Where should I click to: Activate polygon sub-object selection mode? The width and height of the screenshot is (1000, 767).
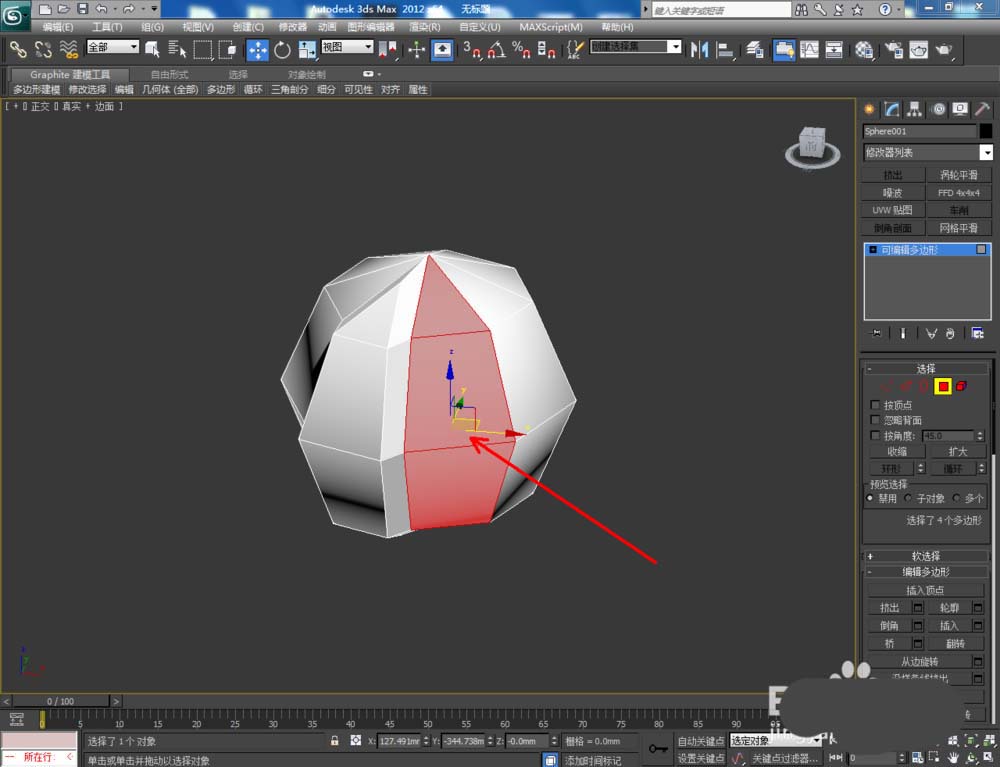tap(942, 386)
